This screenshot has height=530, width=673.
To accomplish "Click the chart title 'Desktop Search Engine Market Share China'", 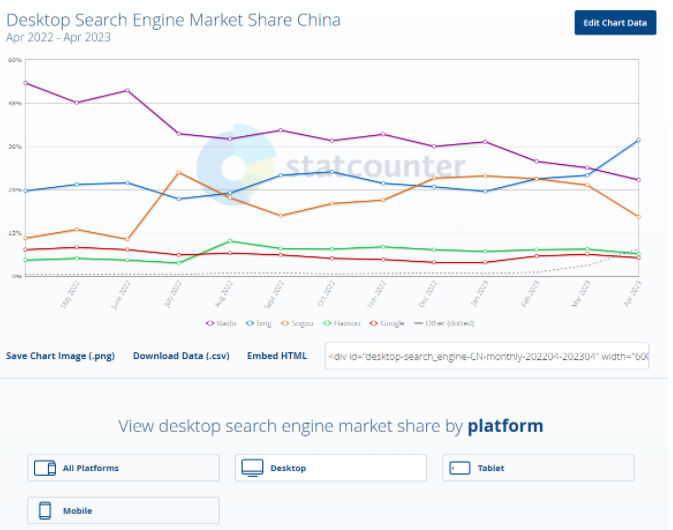I will [175, 20].
